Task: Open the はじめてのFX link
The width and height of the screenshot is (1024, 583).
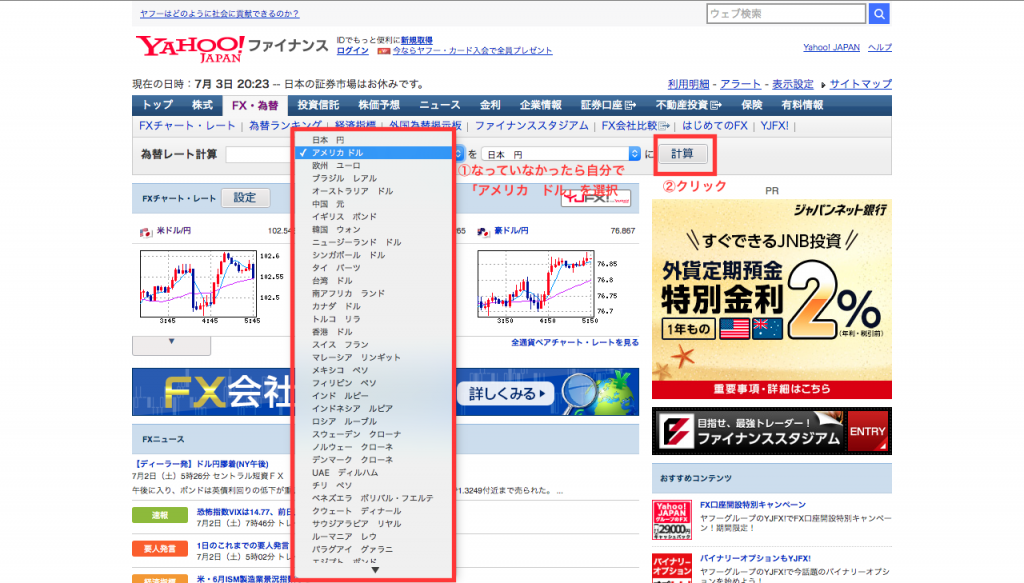Action: [x=715, y=126]
